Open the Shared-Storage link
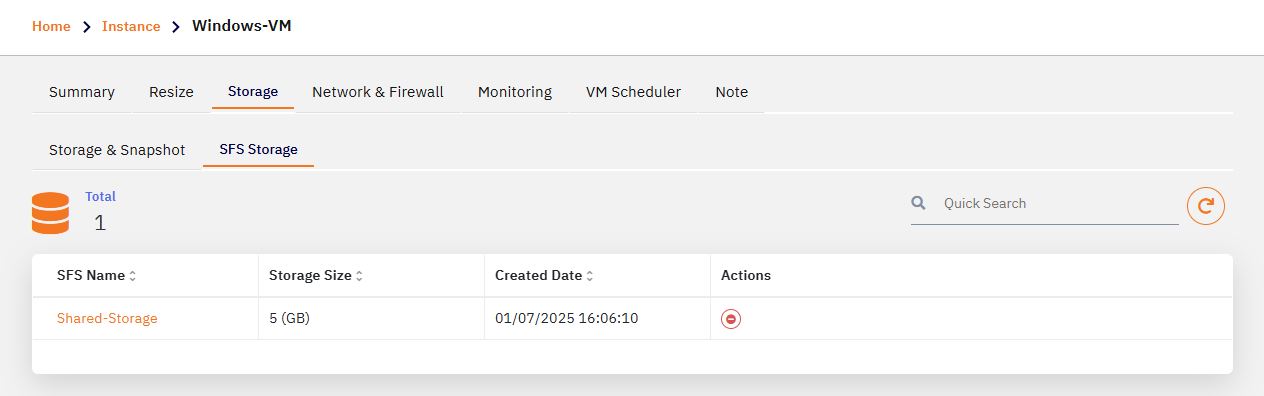1264x396 pixels. click(x=107, y=319)
